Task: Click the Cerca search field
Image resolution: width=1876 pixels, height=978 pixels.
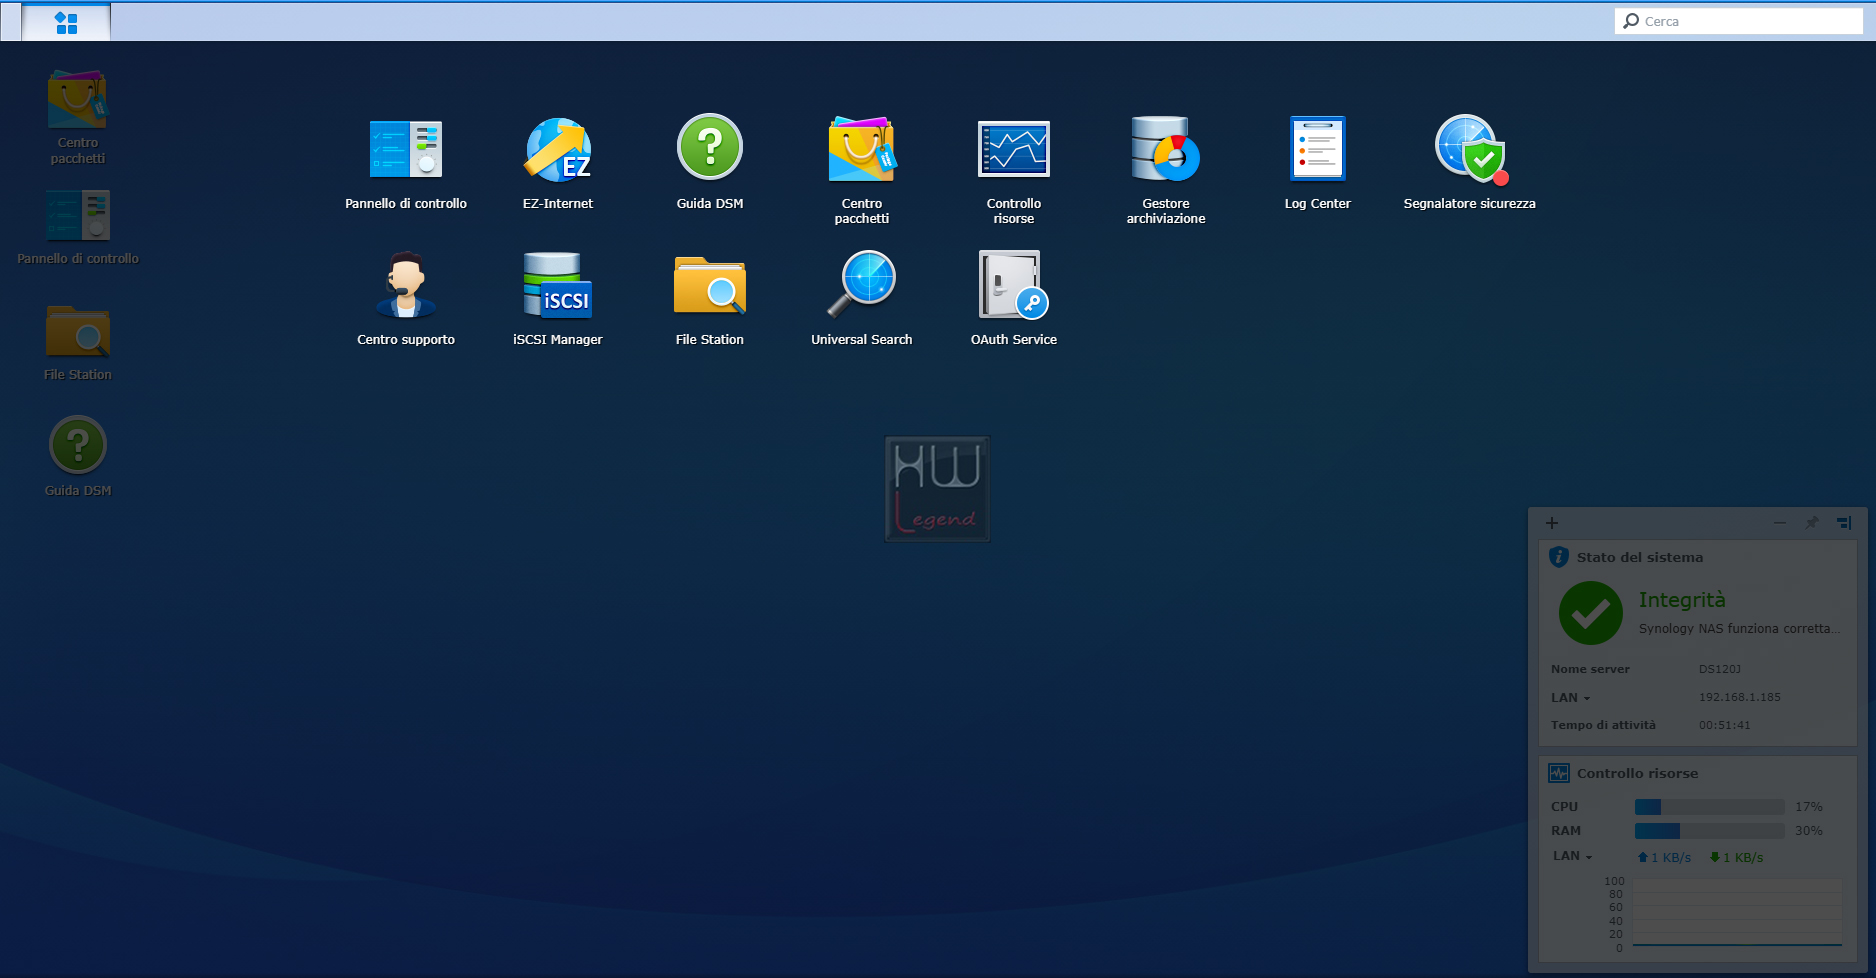Action: click(1739, 21)
